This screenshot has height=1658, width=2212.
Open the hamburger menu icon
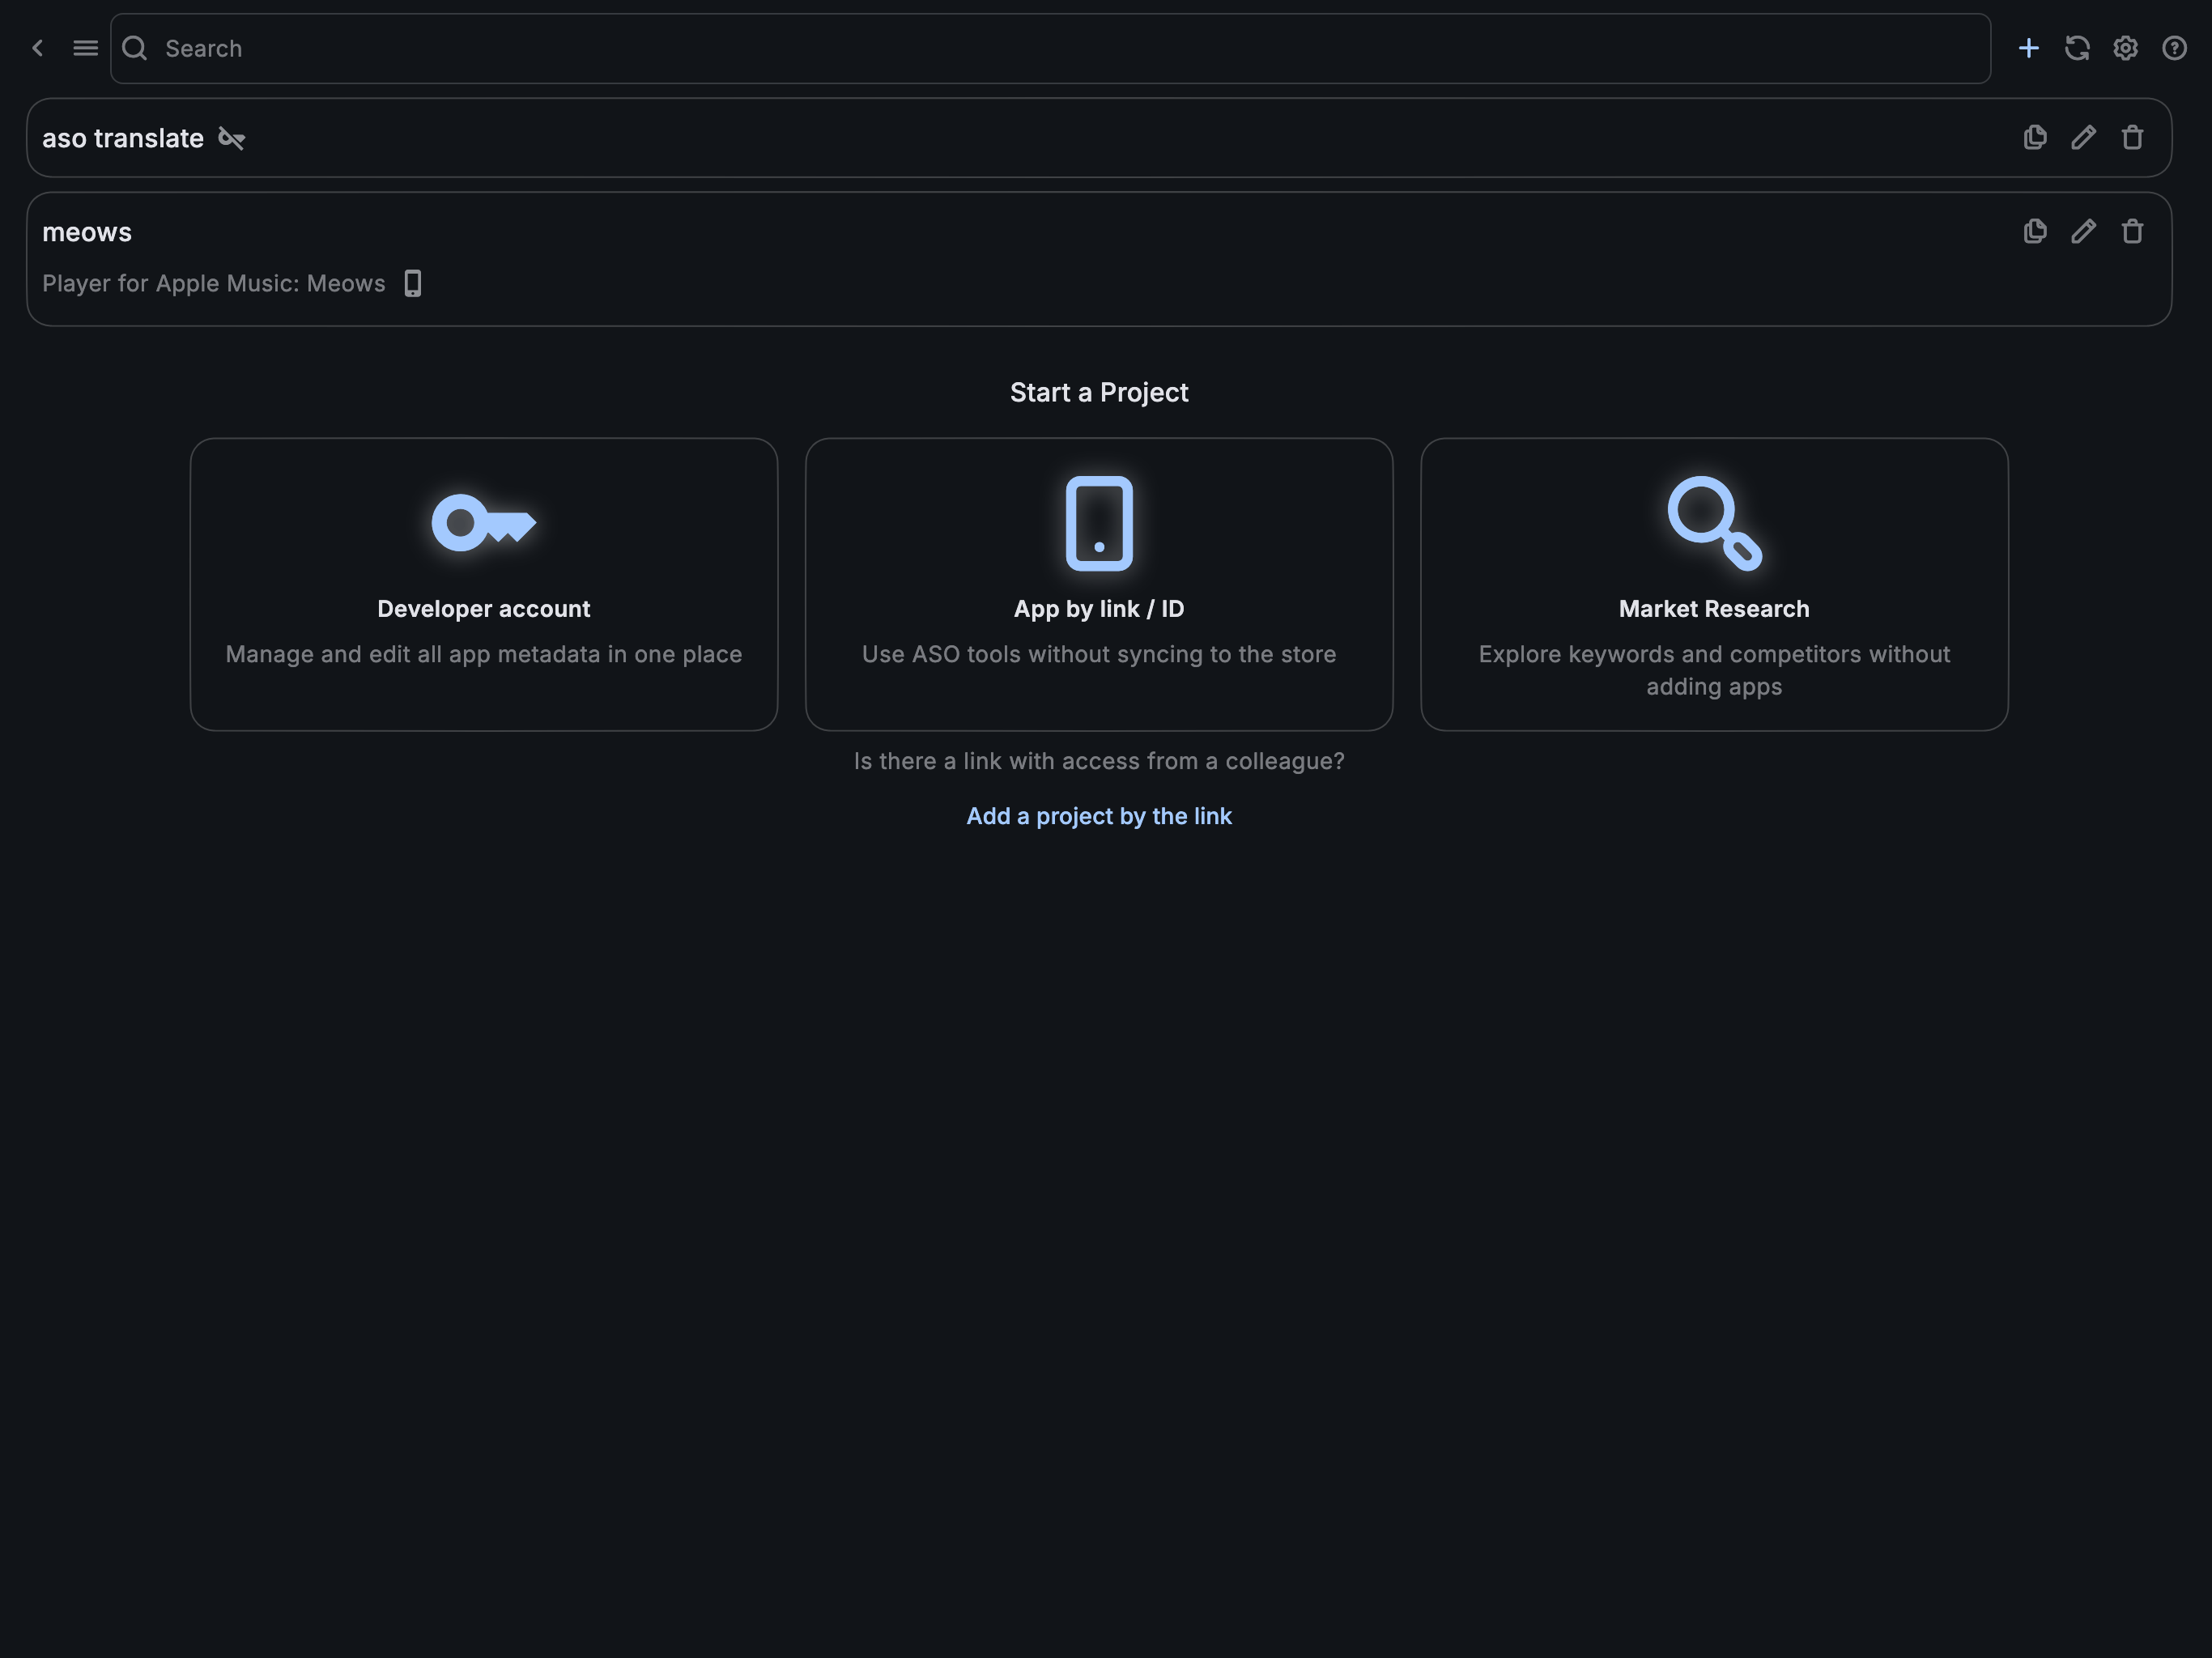[x=86, y=48]
